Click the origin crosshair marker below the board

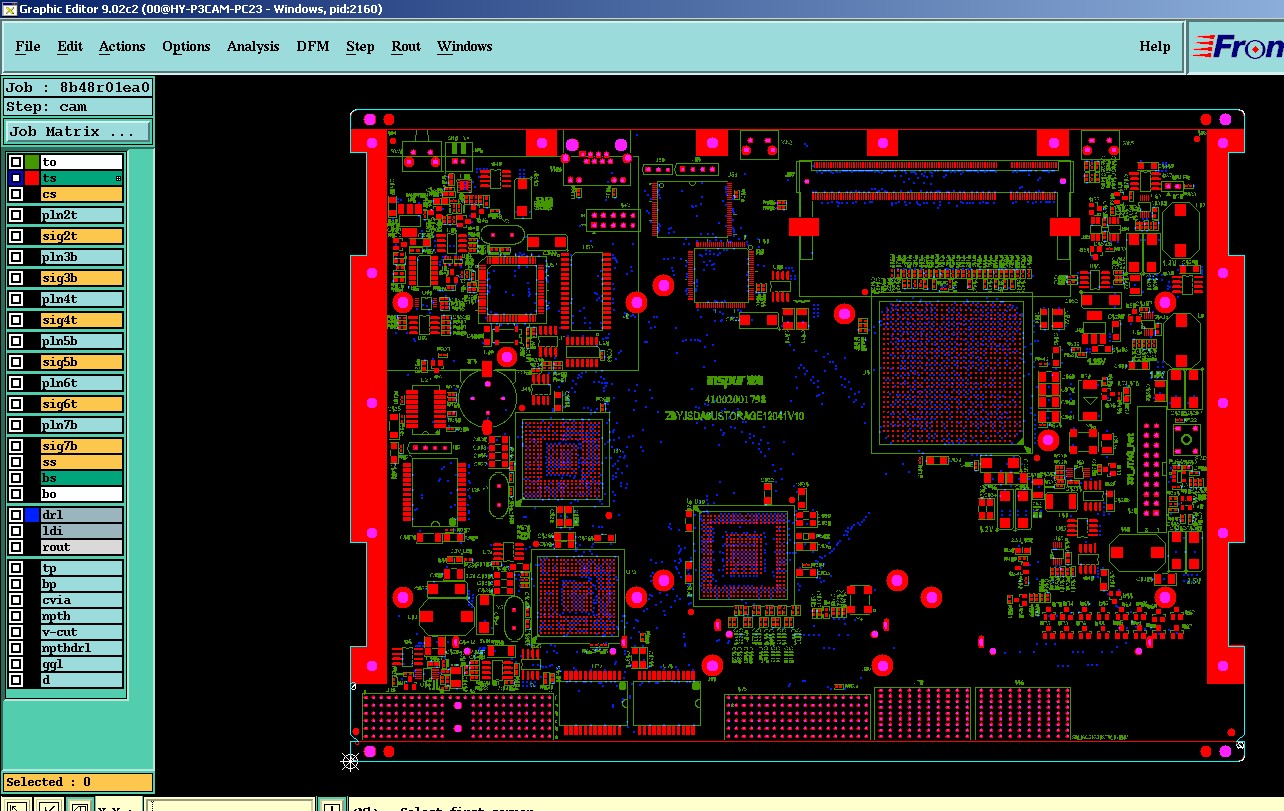350,762
